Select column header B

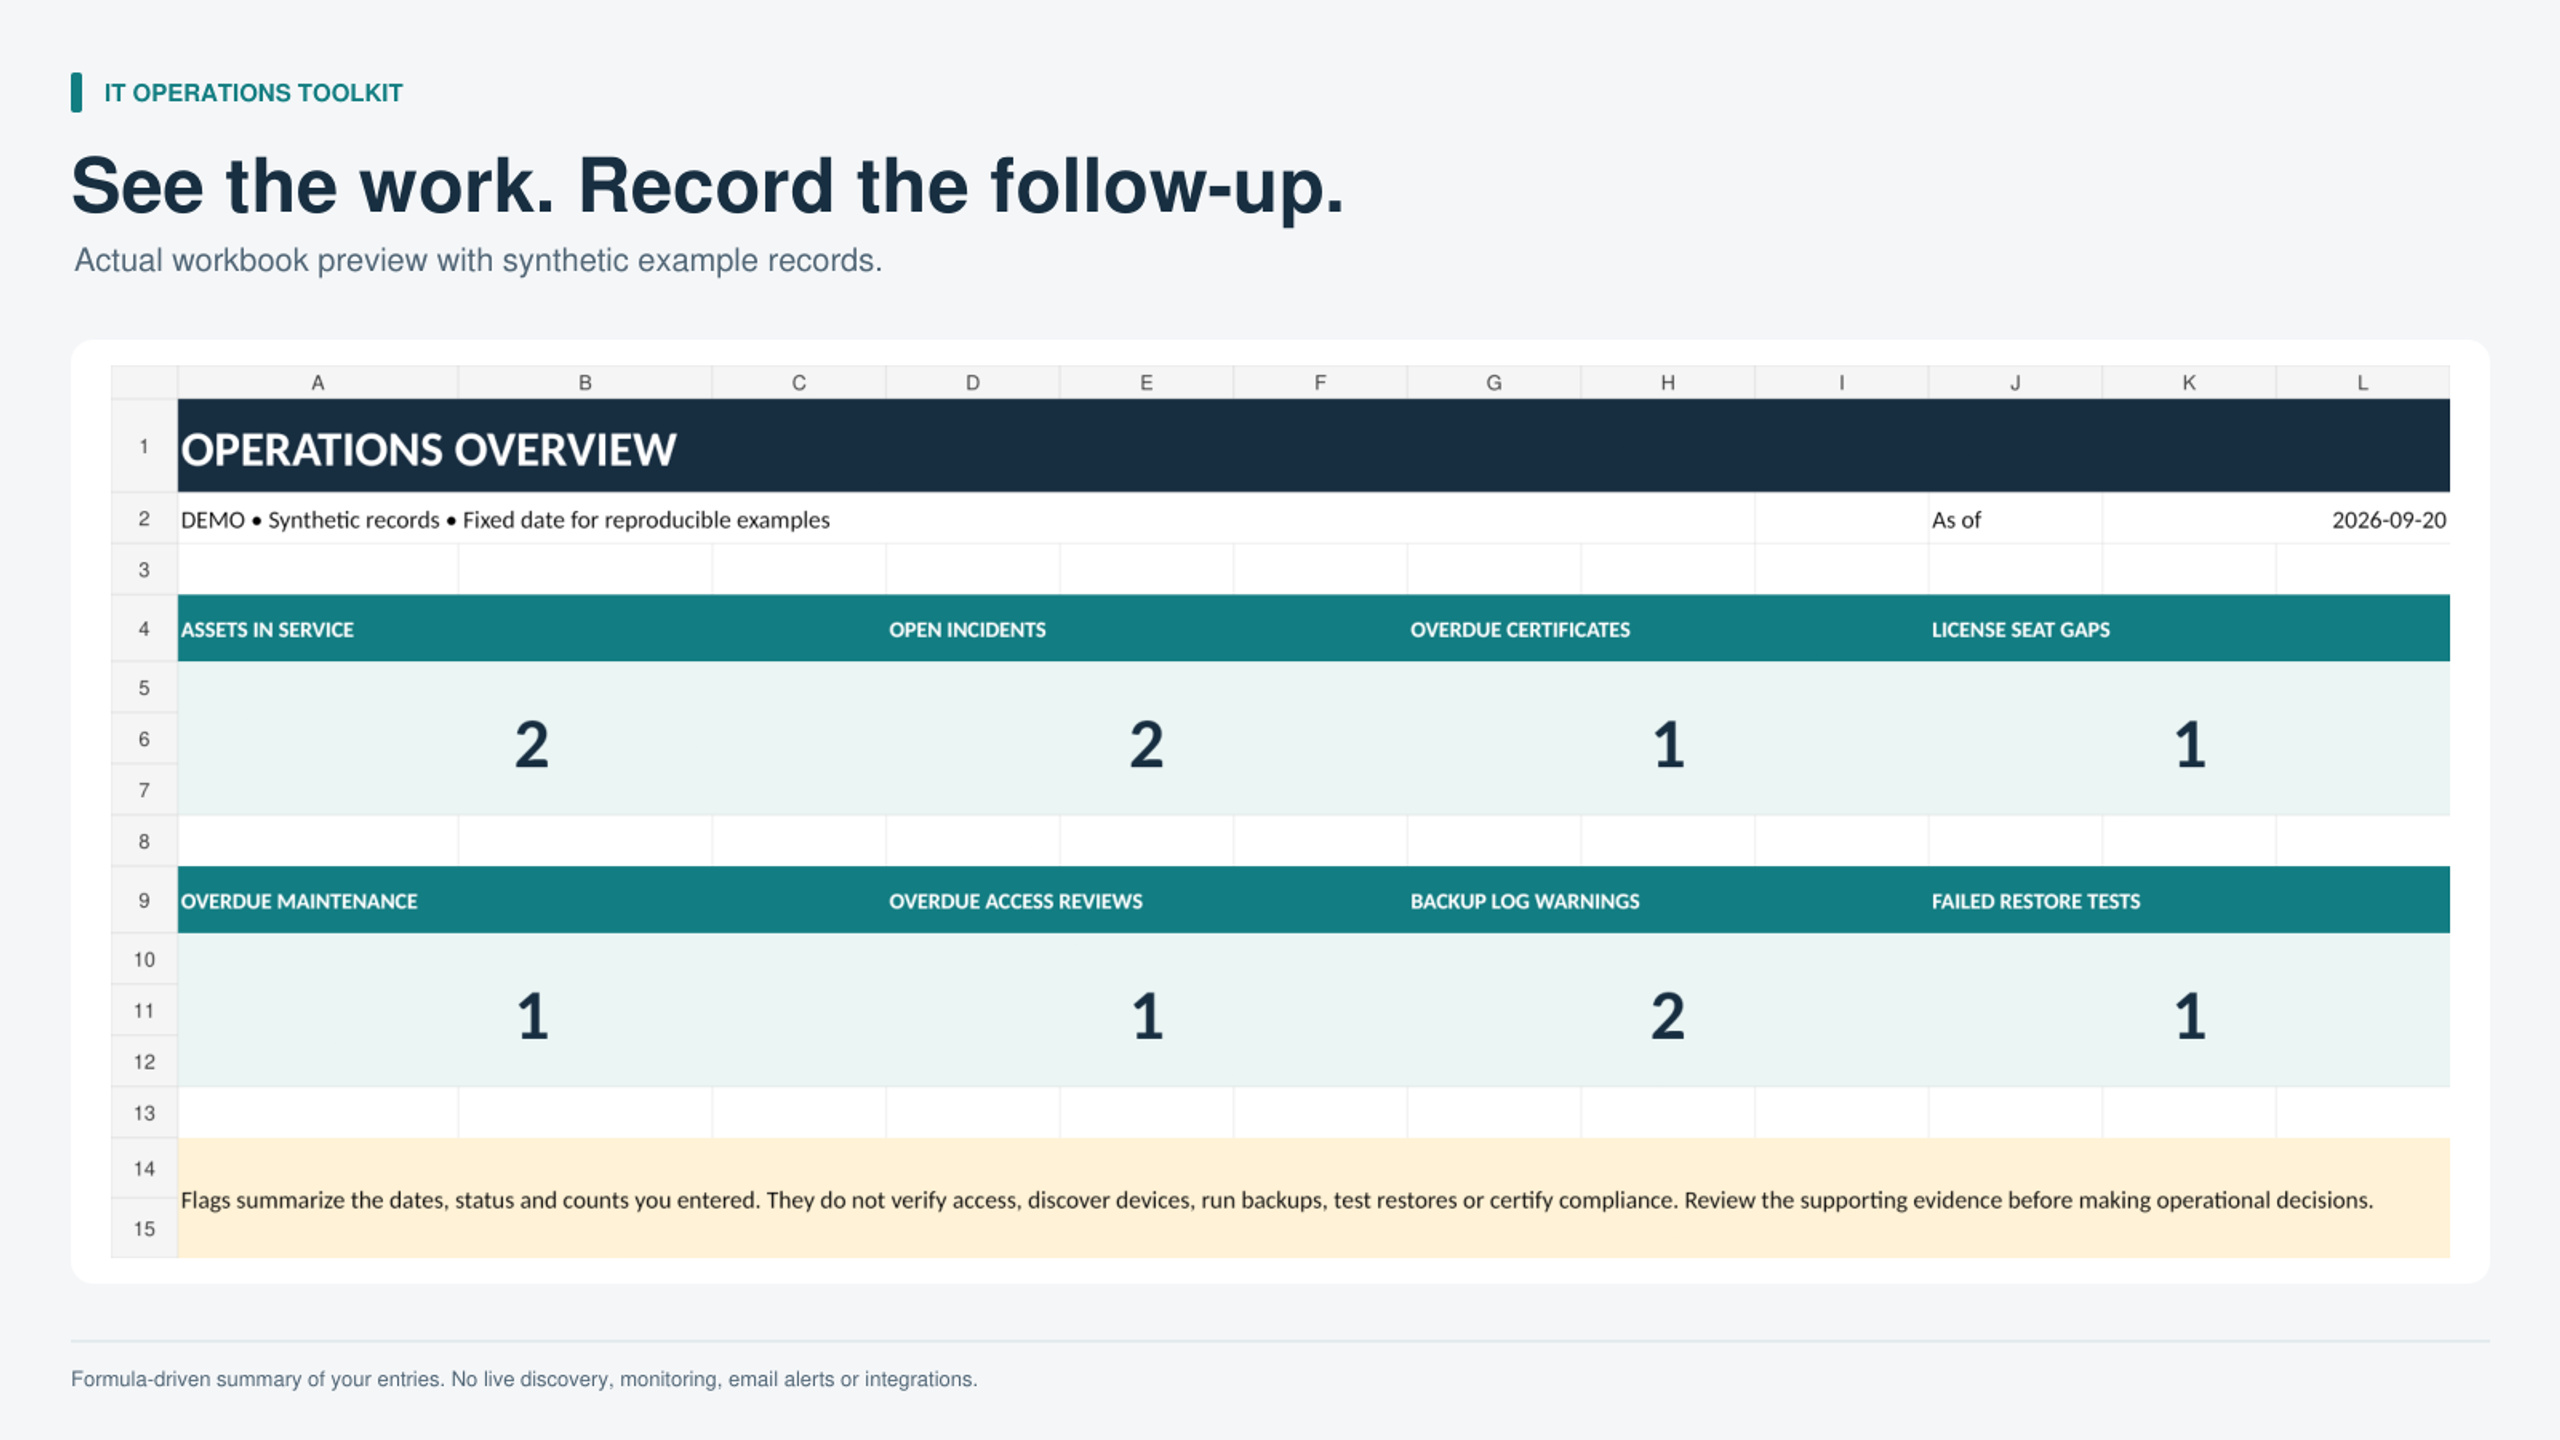(x=585, y=382)
